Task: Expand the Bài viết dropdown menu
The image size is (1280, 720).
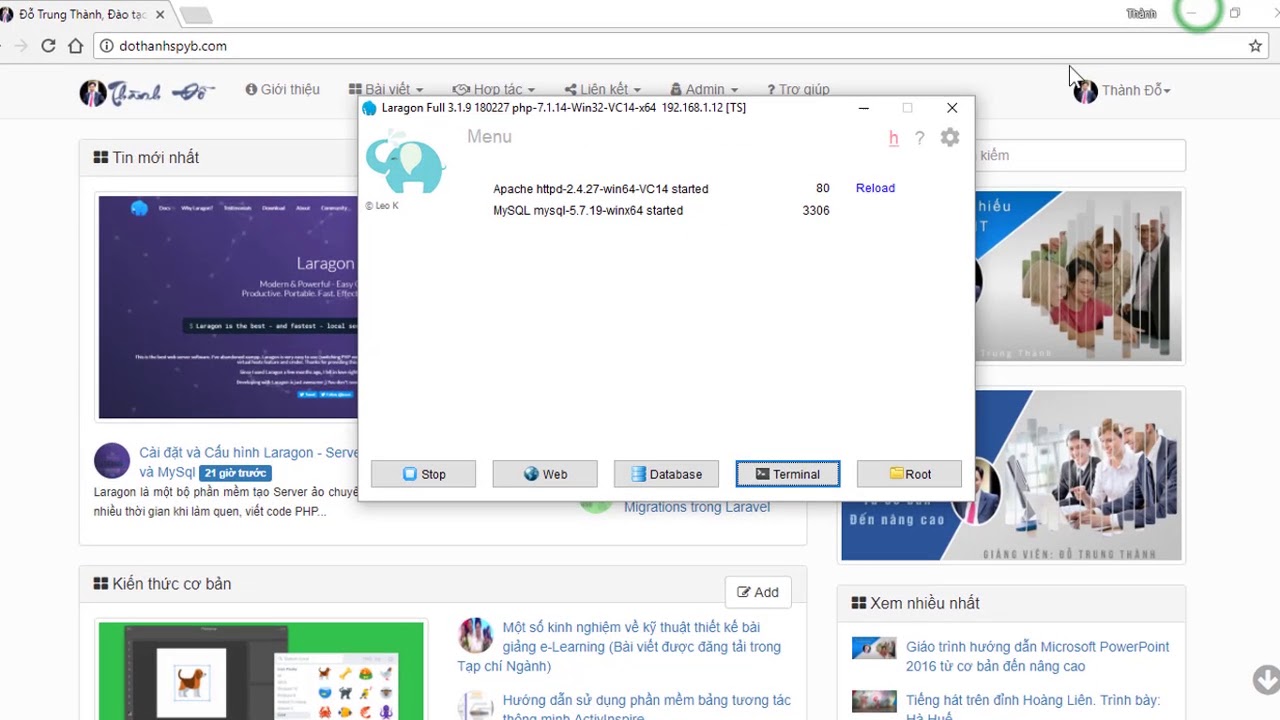Action: click(386, 90)
